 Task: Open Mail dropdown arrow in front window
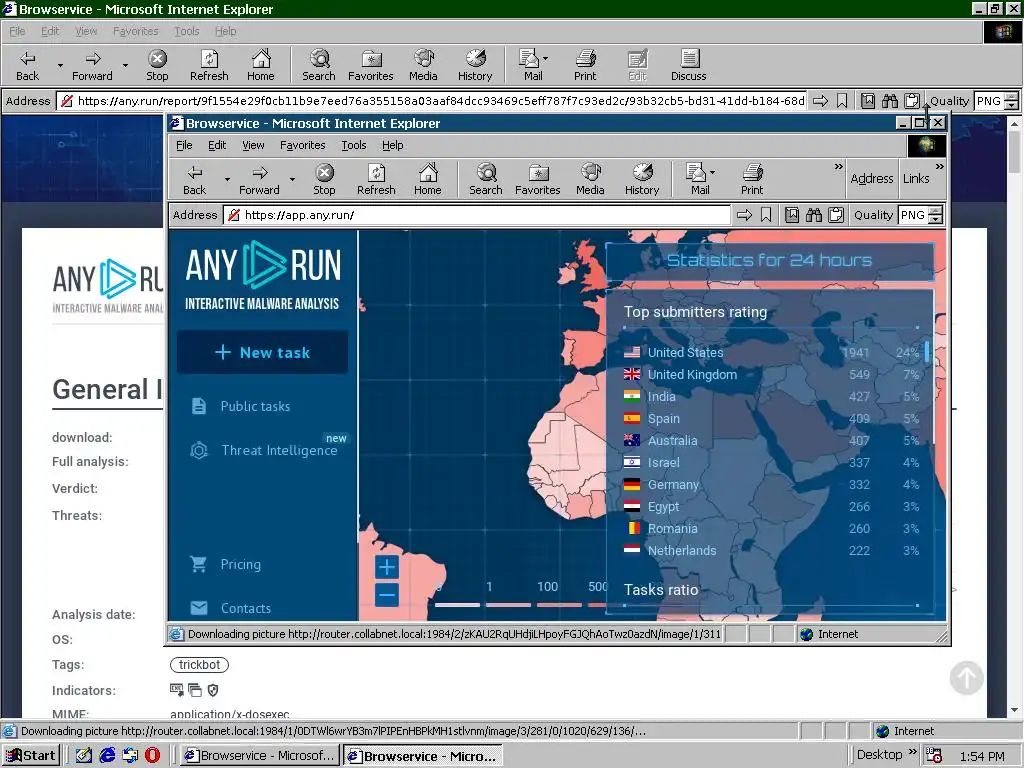click(712, 172)
